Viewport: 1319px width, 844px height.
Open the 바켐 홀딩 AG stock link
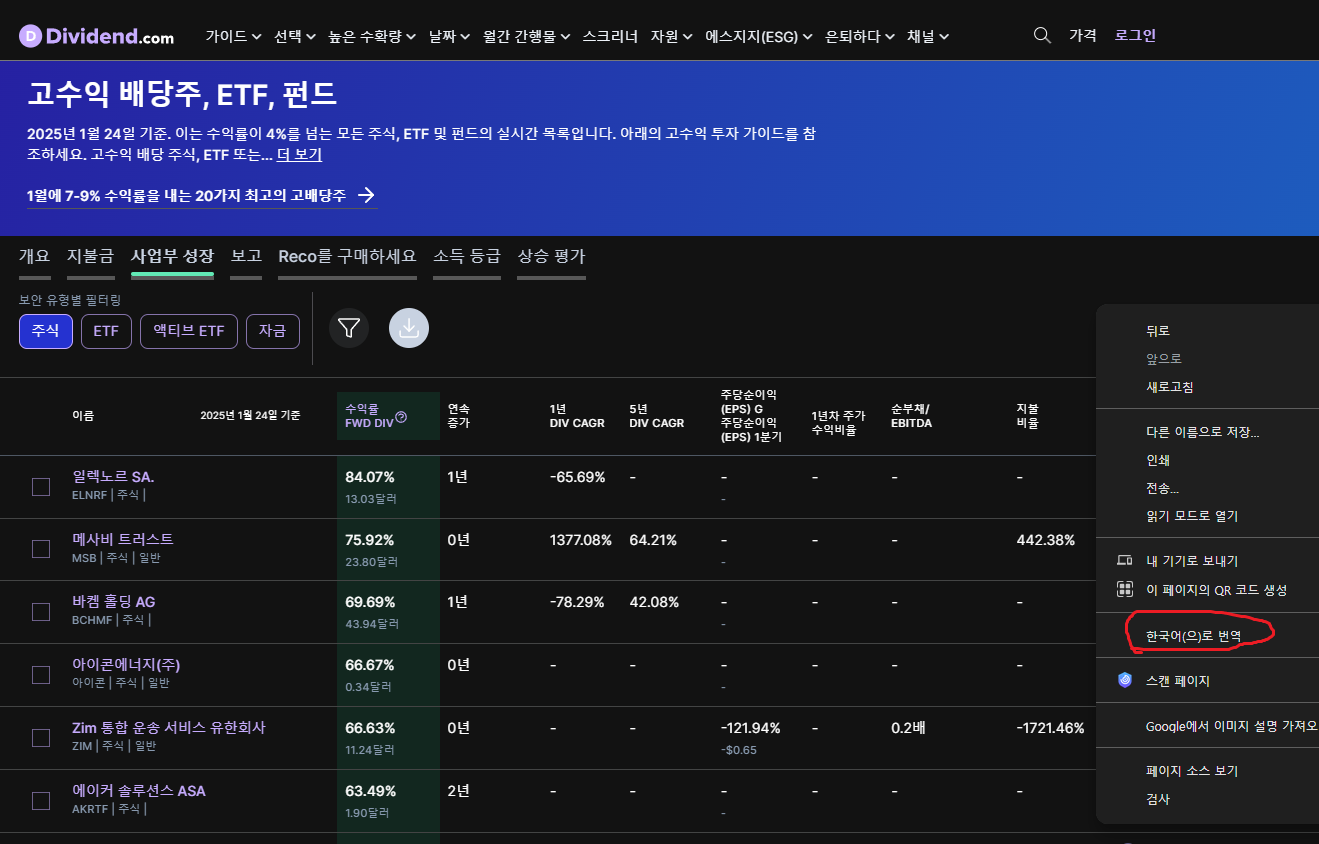(114, 602)
